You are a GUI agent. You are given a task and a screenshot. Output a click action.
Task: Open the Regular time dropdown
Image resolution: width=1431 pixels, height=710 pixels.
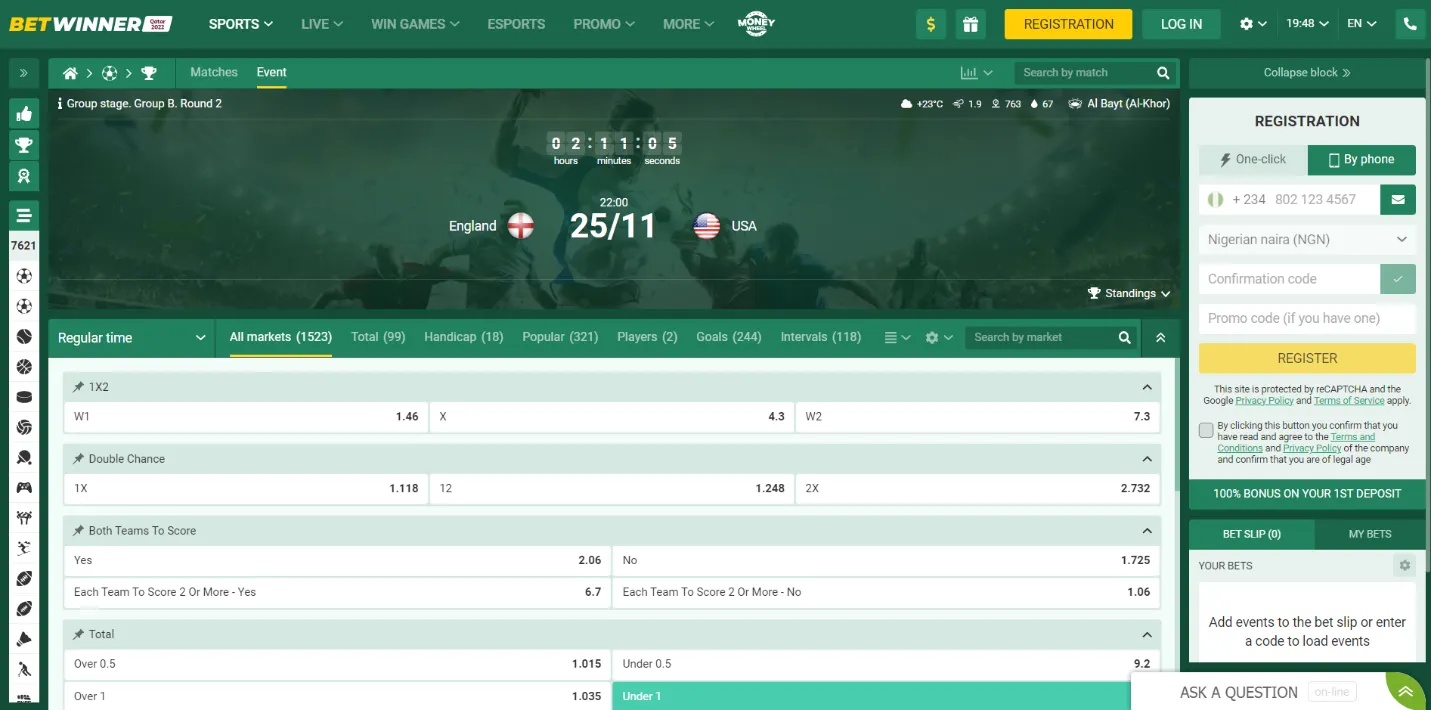[130, 337]
